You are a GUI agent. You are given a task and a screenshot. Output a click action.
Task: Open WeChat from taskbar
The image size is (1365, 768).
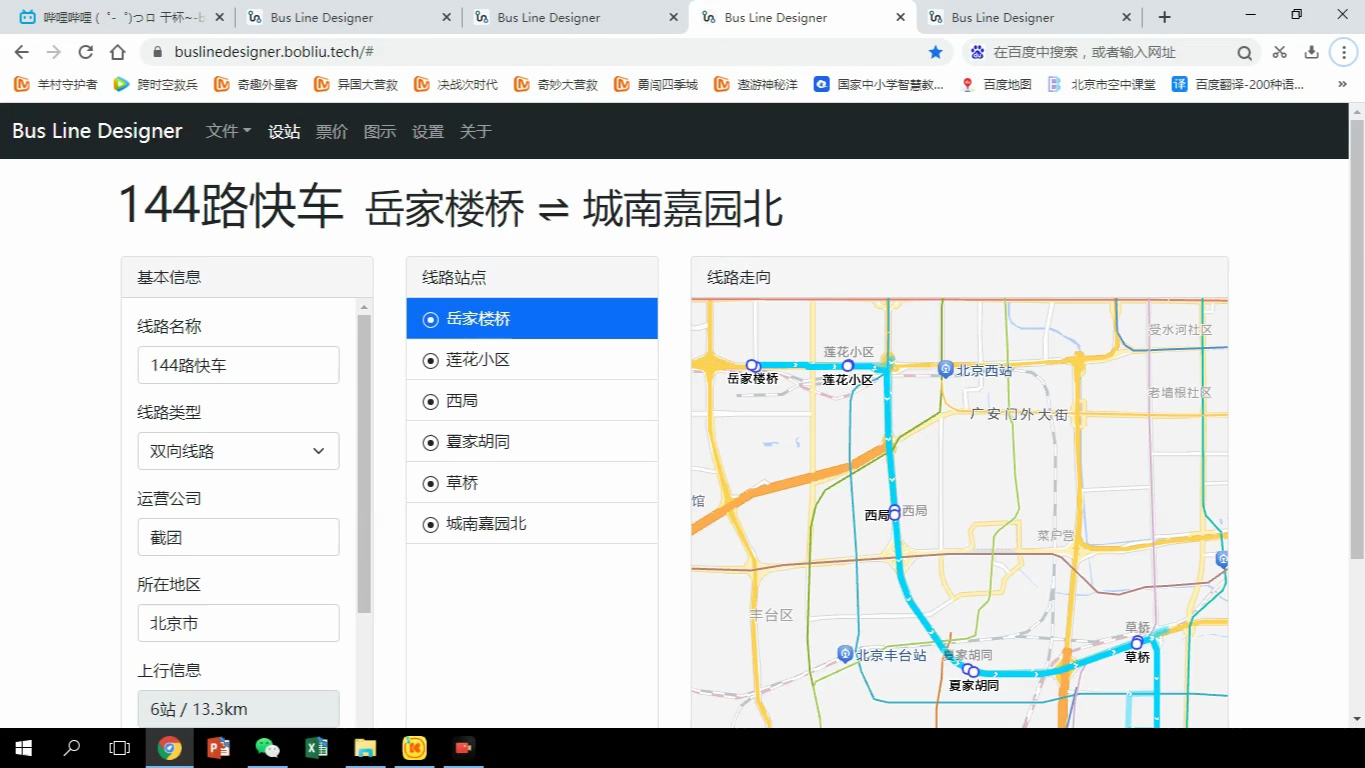(x=267, y=747)
